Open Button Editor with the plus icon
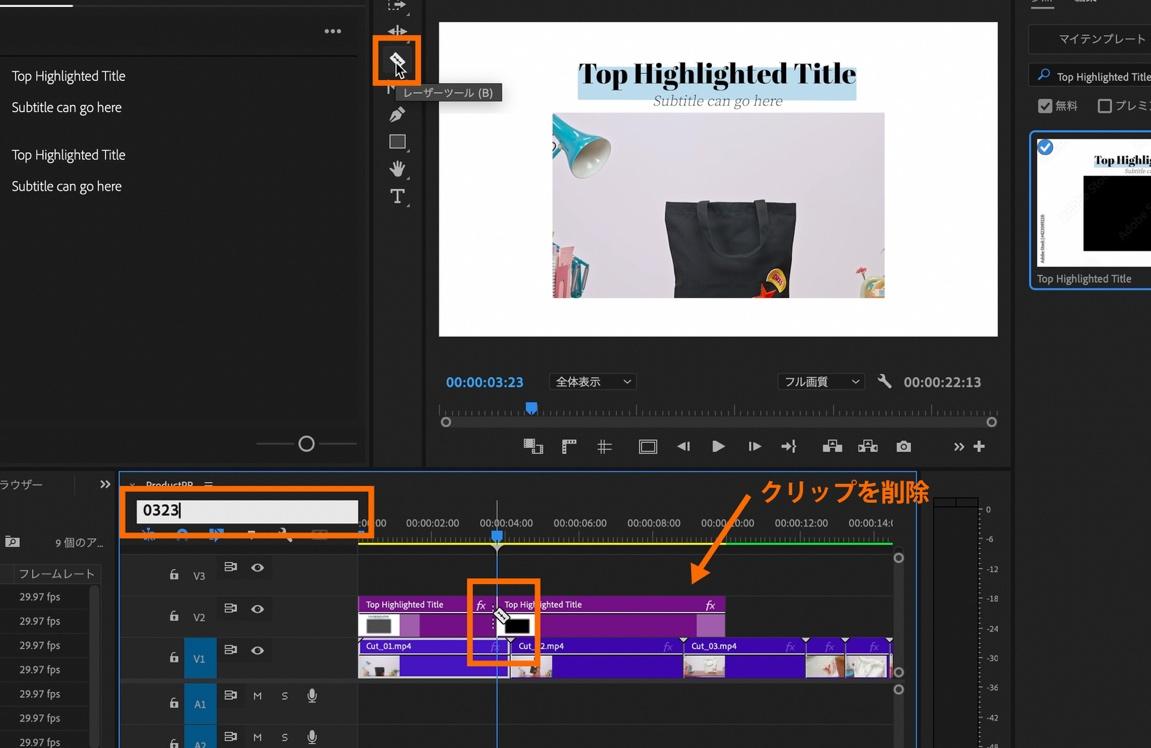 coord(978,446)
